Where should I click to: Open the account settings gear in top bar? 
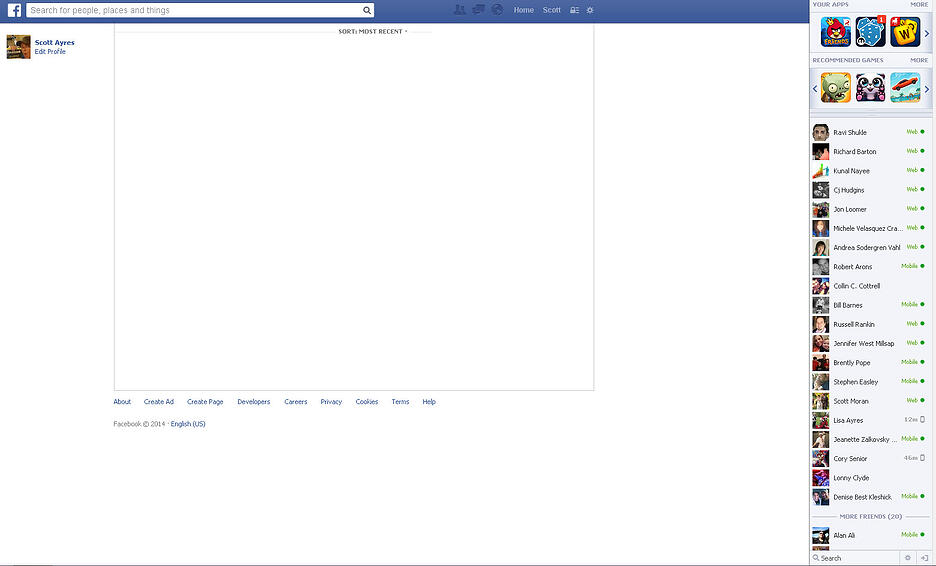(x=590, y=10)
